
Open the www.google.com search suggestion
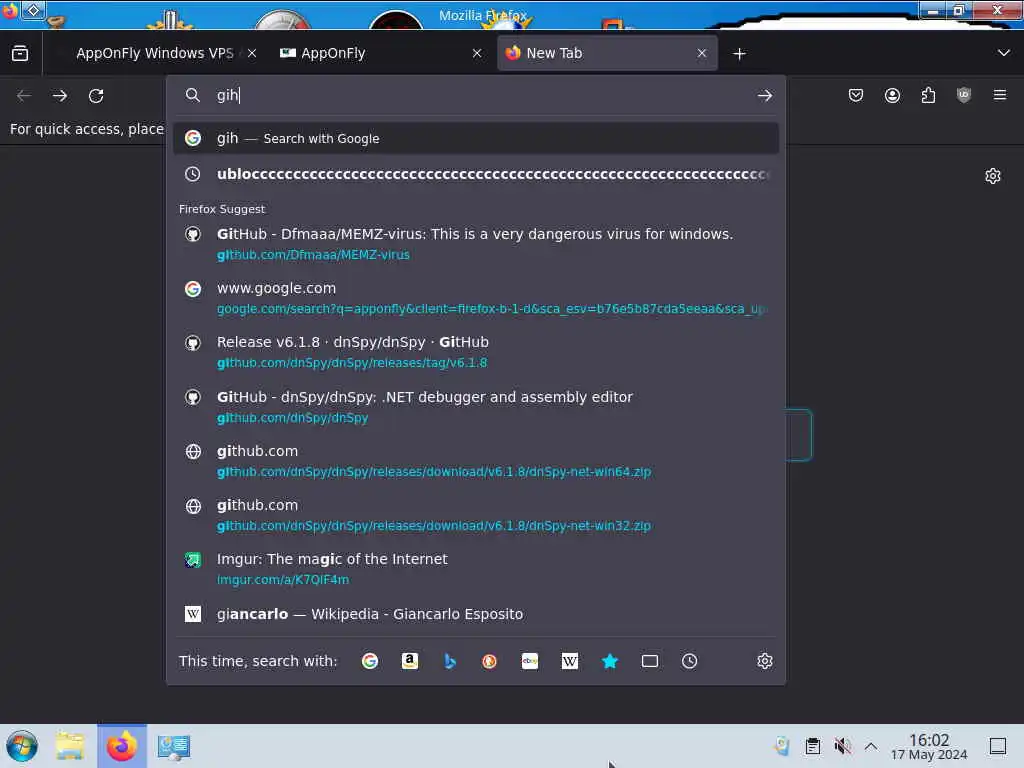pos(475,298)
